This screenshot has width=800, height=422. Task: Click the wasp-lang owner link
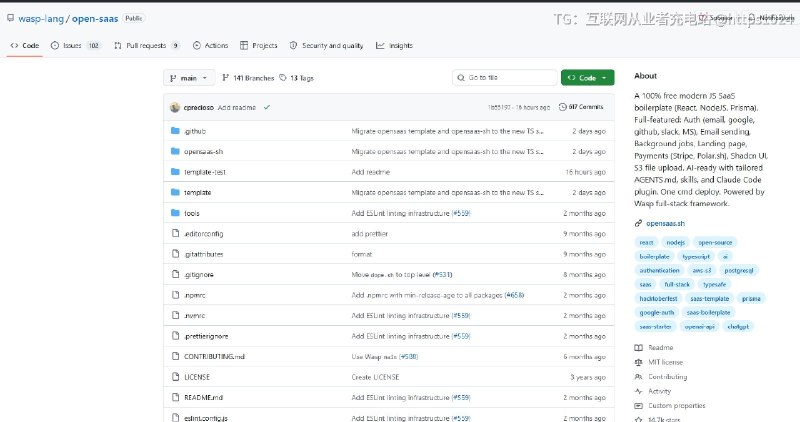pos(41,19)
